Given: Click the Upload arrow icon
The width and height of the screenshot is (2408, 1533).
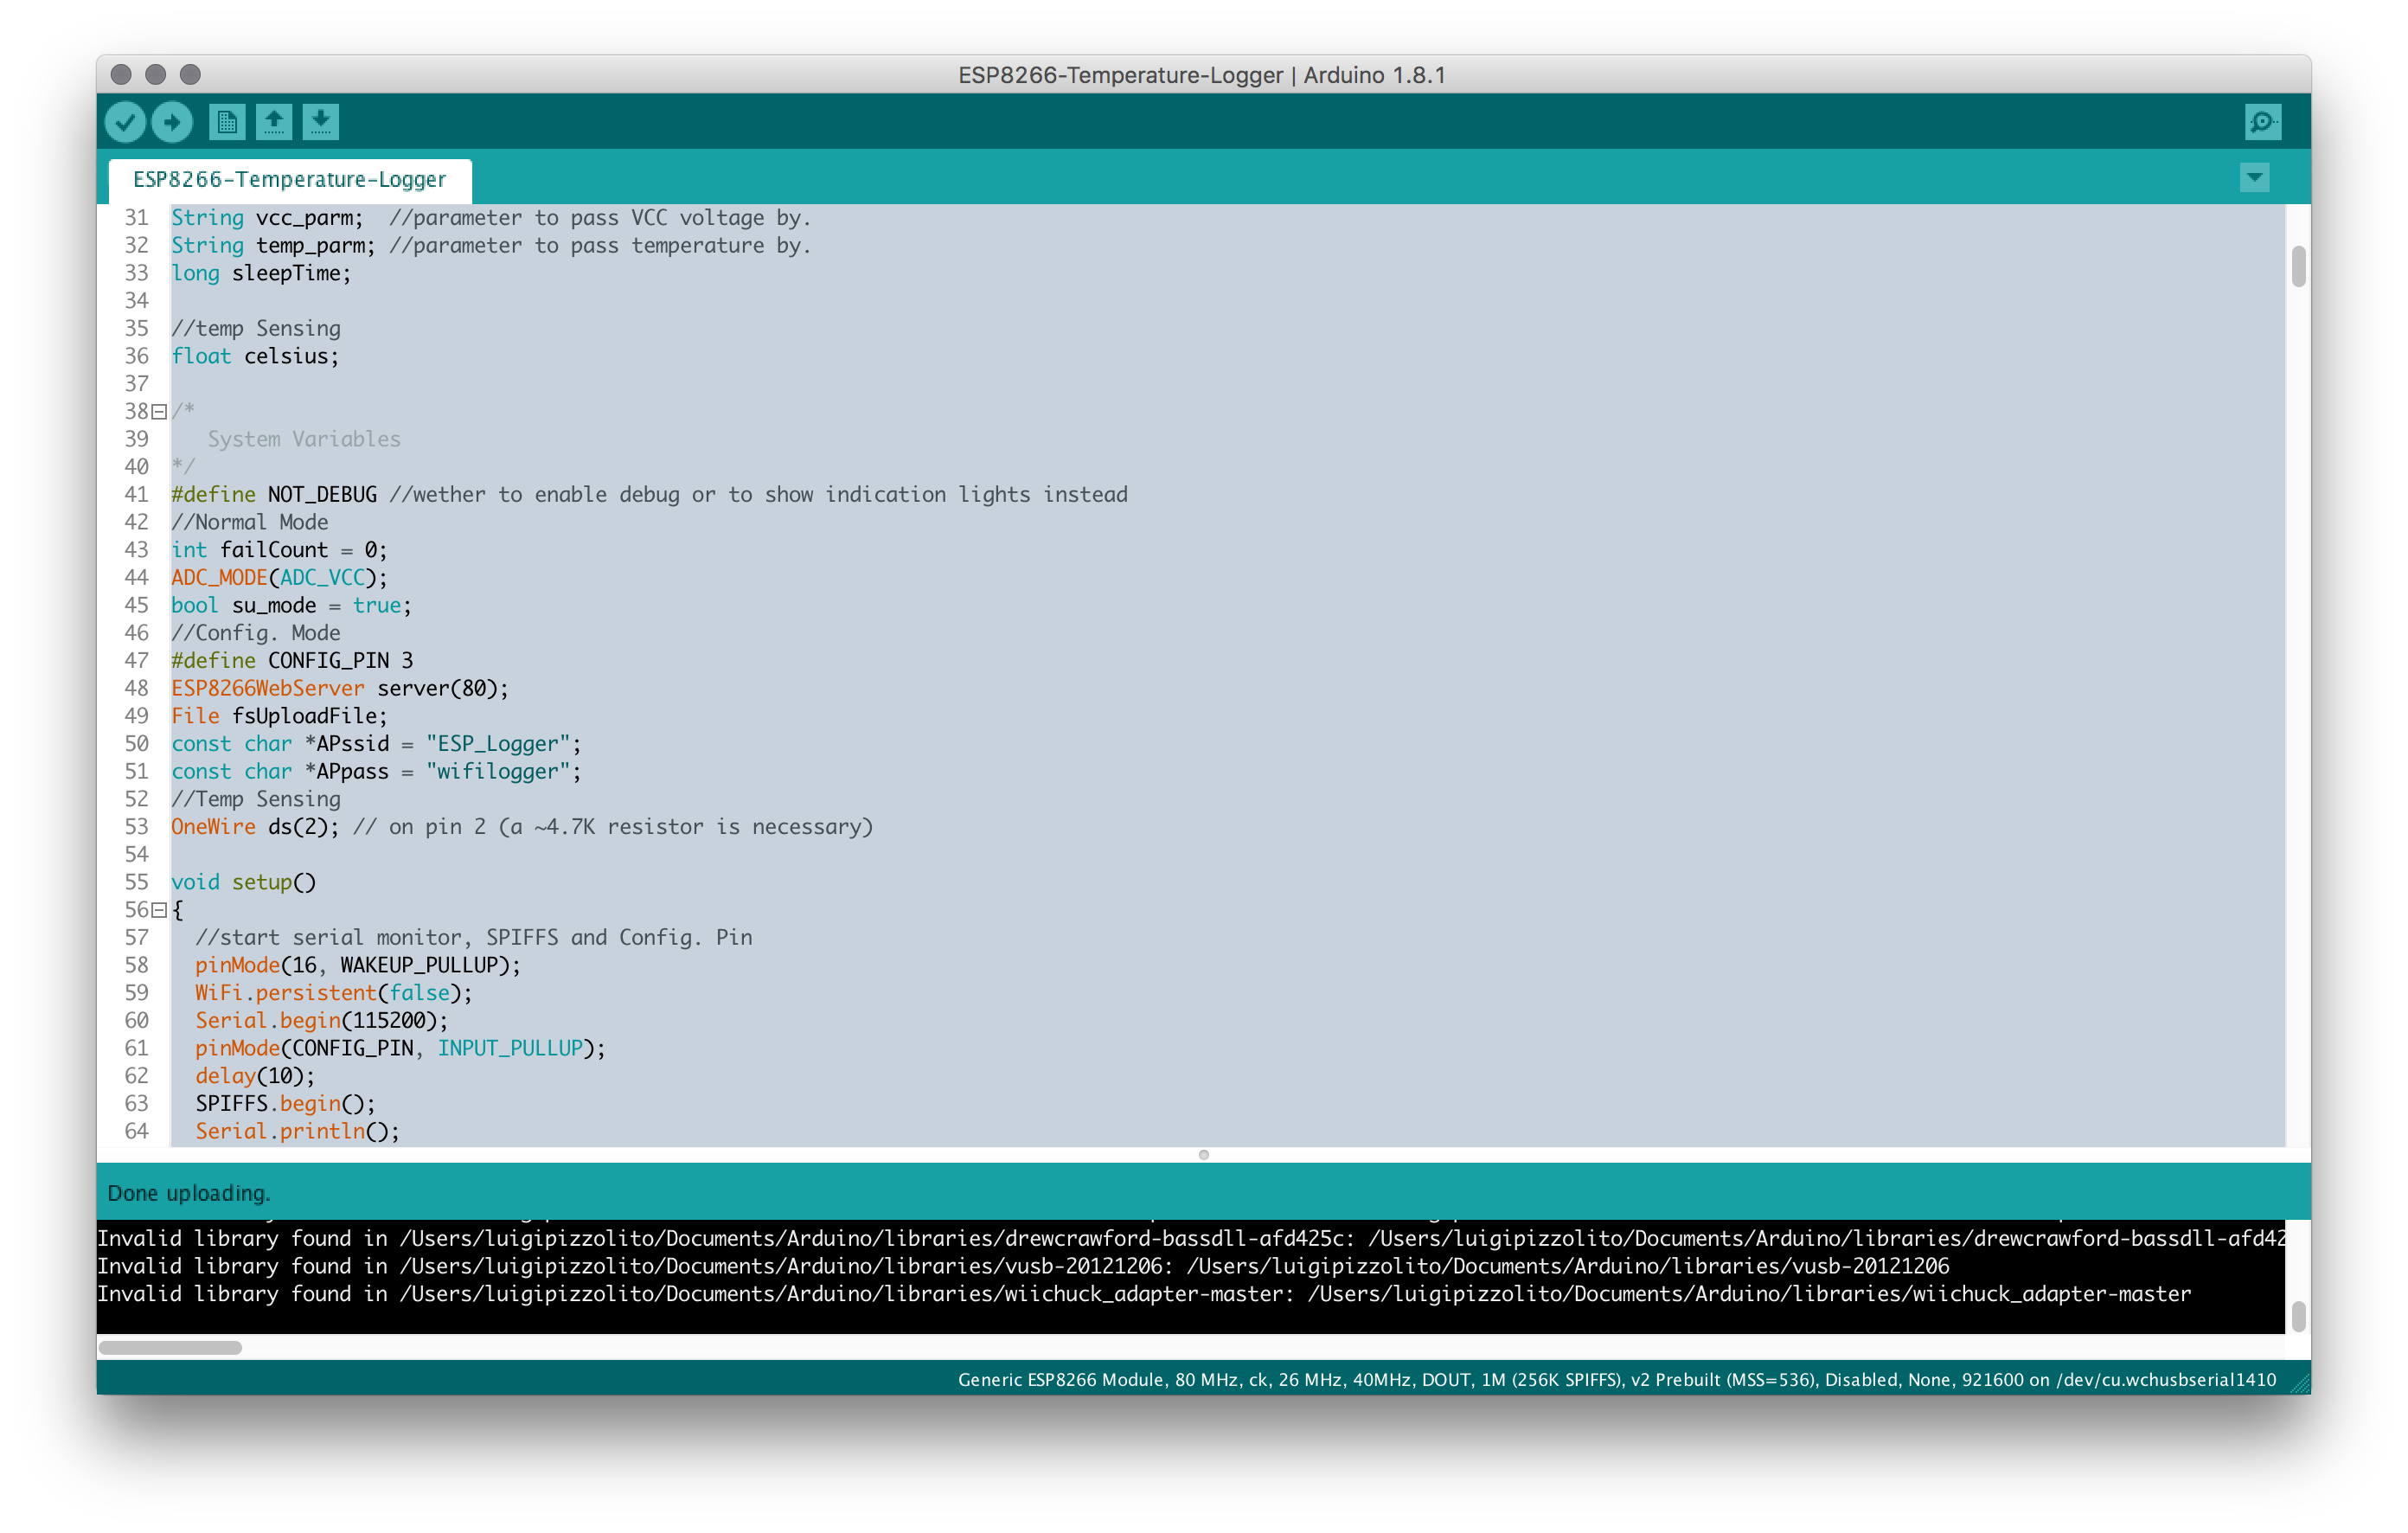Looking at the screenshot, I should click(x=172, y=121).
